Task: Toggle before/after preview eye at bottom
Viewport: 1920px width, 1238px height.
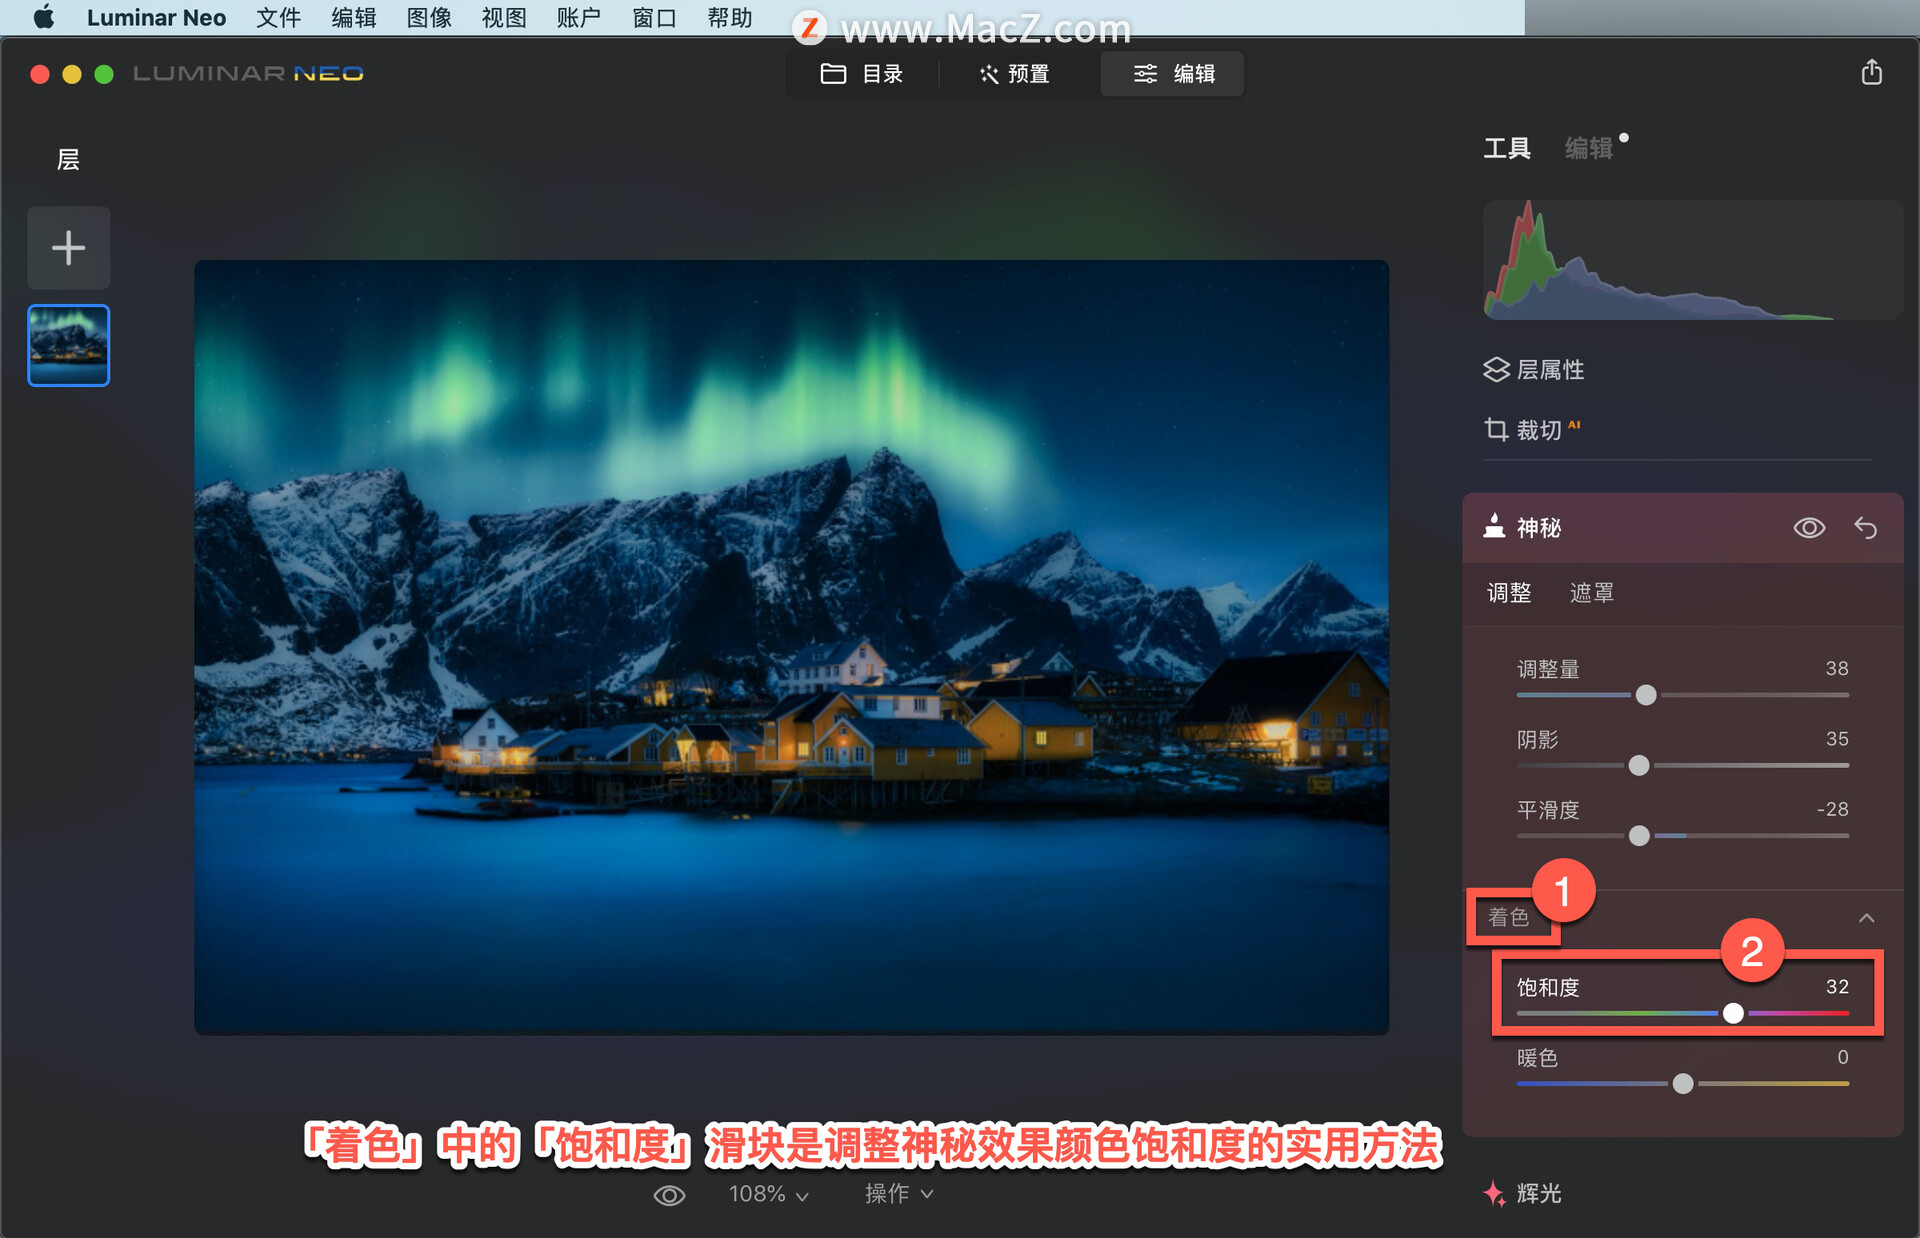Action: (669, 1195)
